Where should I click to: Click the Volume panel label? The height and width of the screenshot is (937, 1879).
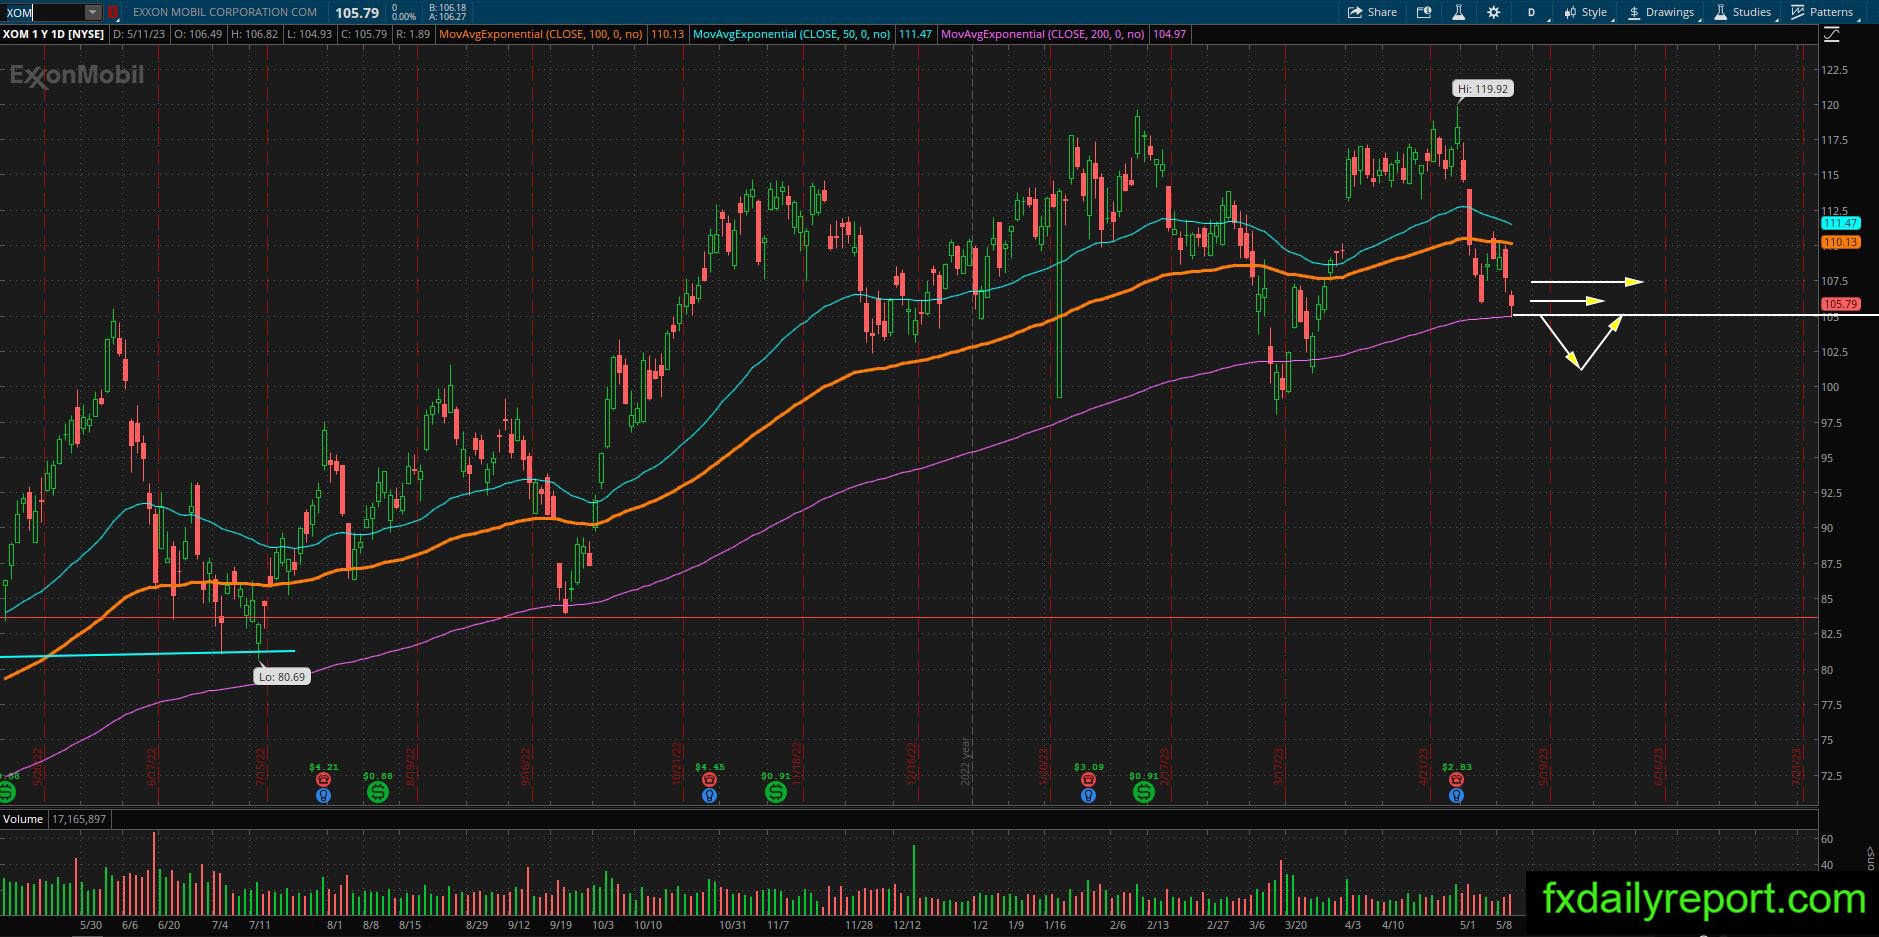(22, 819)
